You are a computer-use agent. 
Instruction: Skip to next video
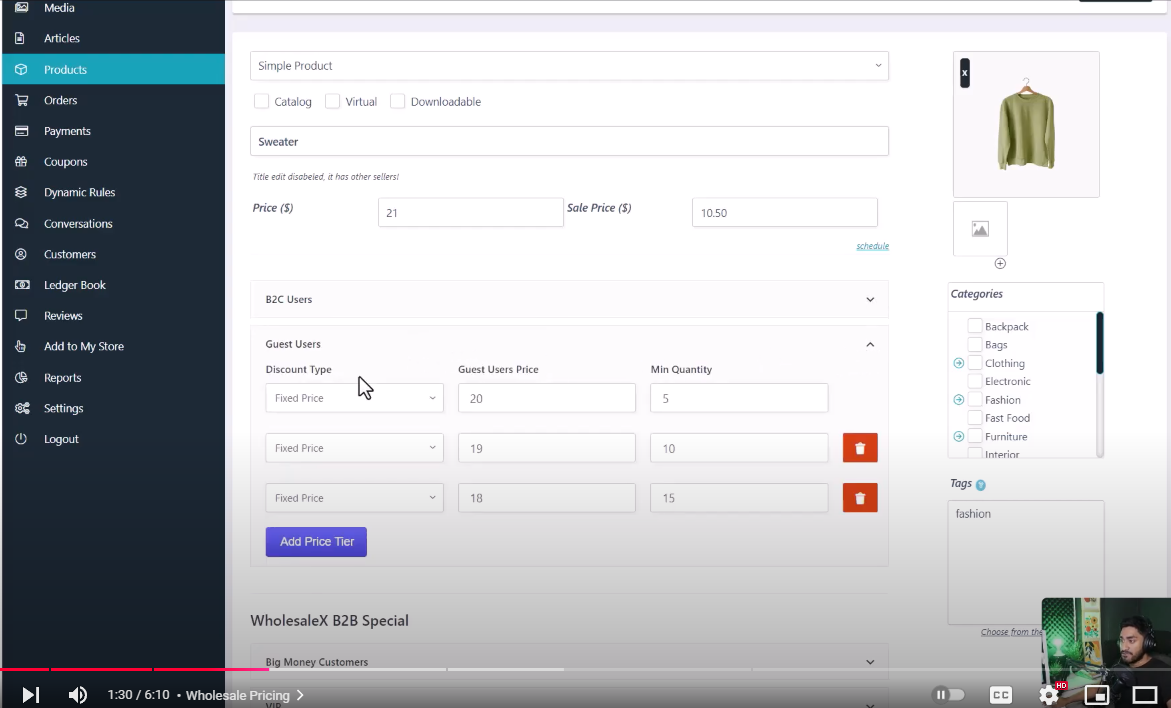click(31, 695)
